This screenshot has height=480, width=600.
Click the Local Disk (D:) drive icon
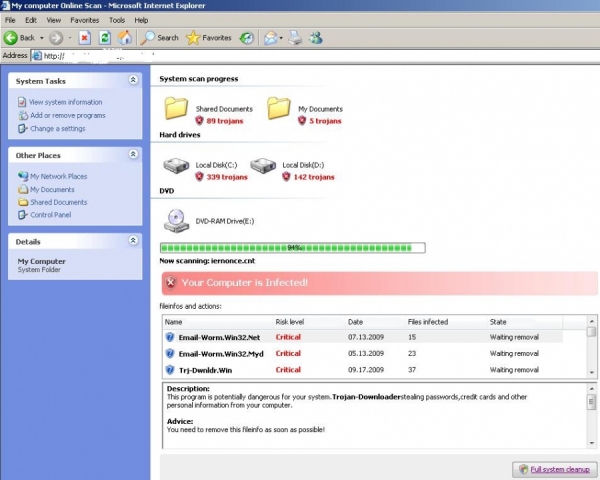263,166
